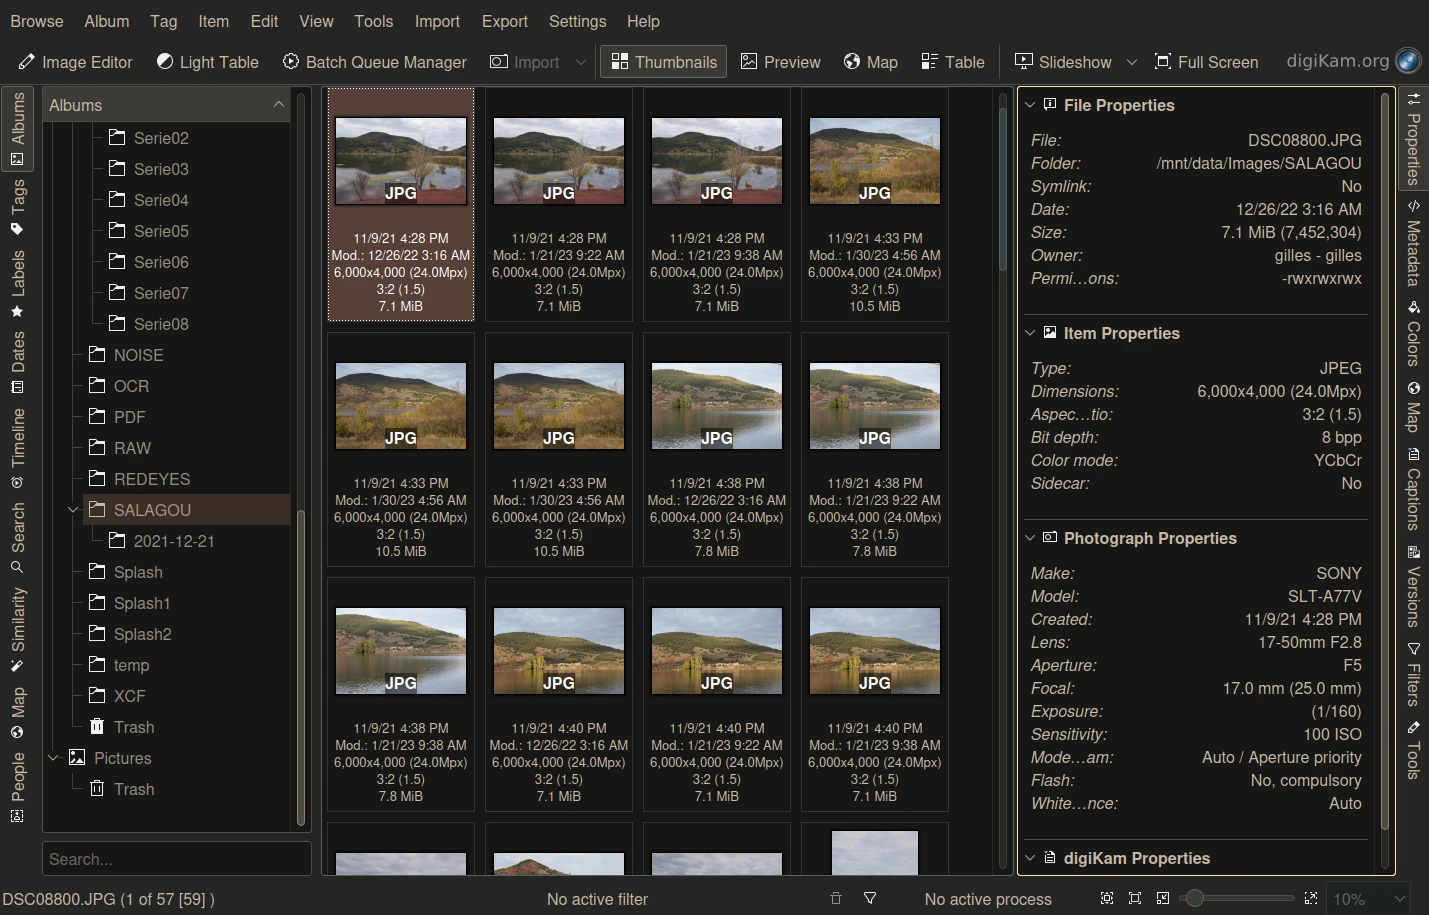Open the Light Table tool
This screenshot has height=915, width=1429.
pyautogui.click(x=207, y=62)
